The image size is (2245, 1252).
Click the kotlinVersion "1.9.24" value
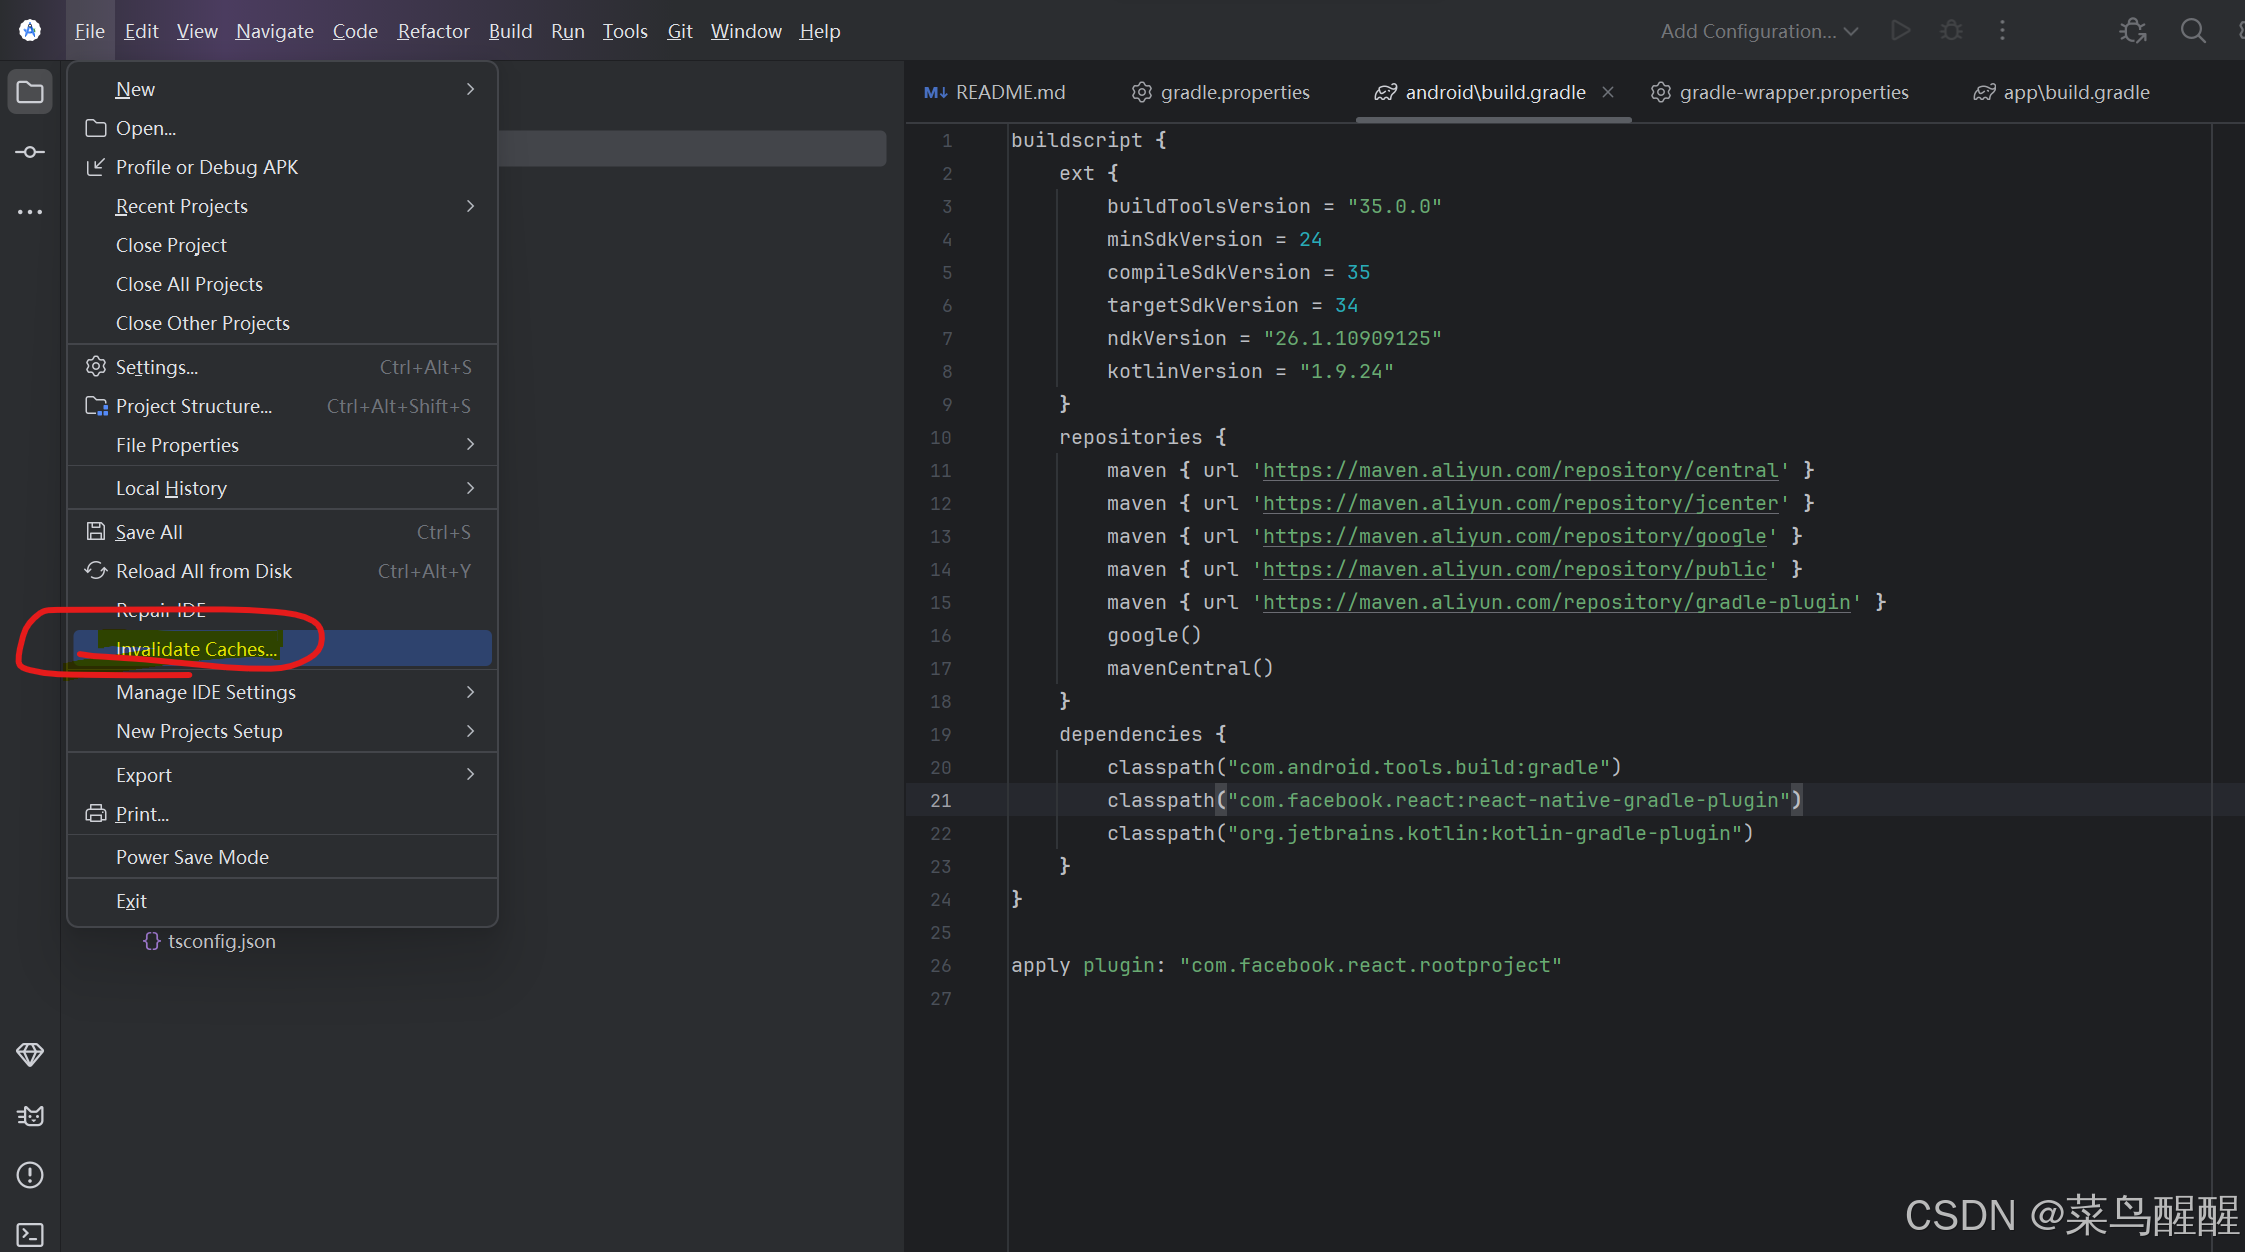pos(1346,371)
